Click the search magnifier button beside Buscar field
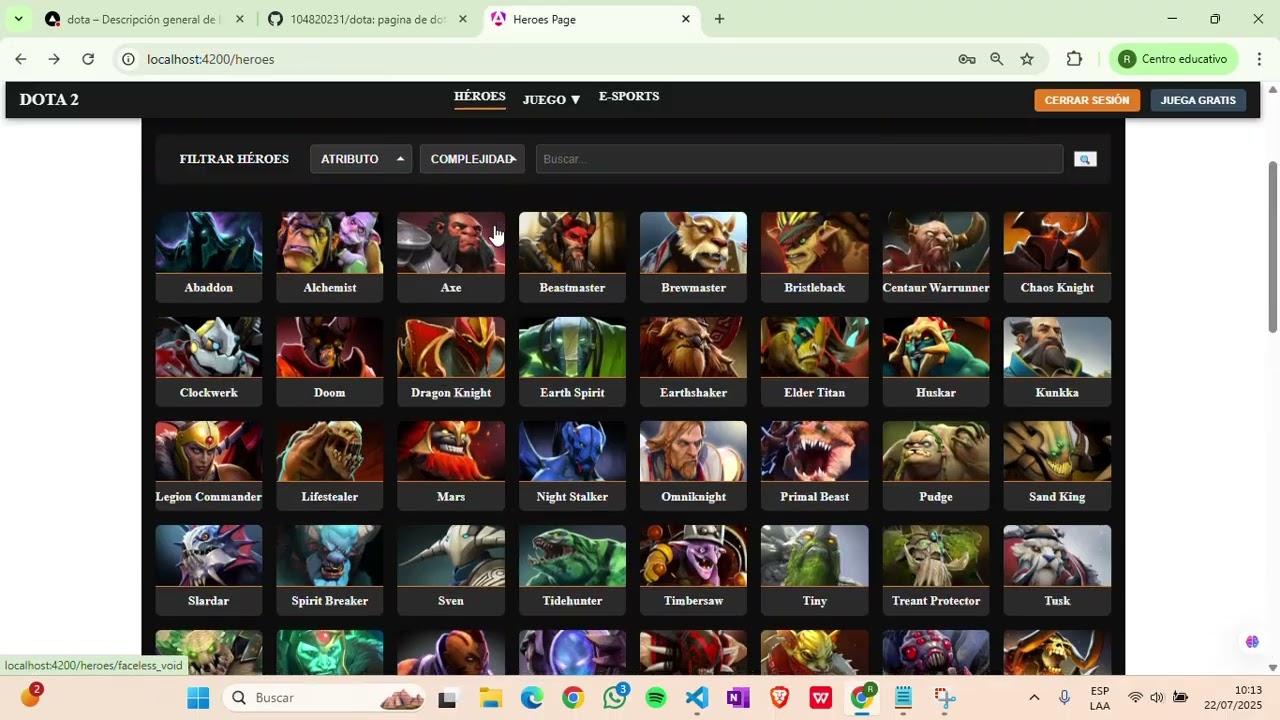 pyautogui.click(x=1085, y=159)
